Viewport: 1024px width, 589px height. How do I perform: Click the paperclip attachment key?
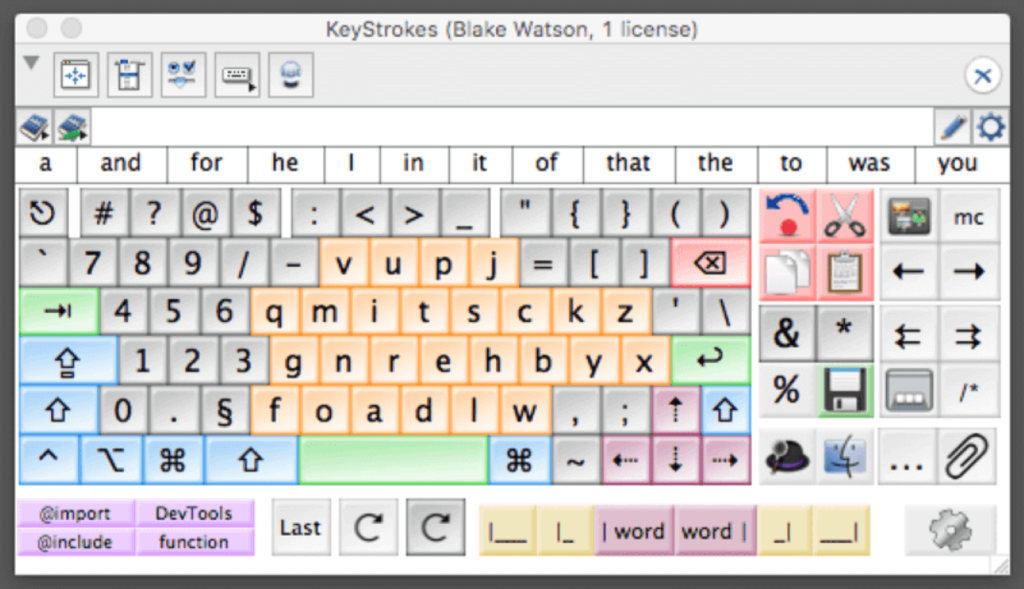point(967,456)
